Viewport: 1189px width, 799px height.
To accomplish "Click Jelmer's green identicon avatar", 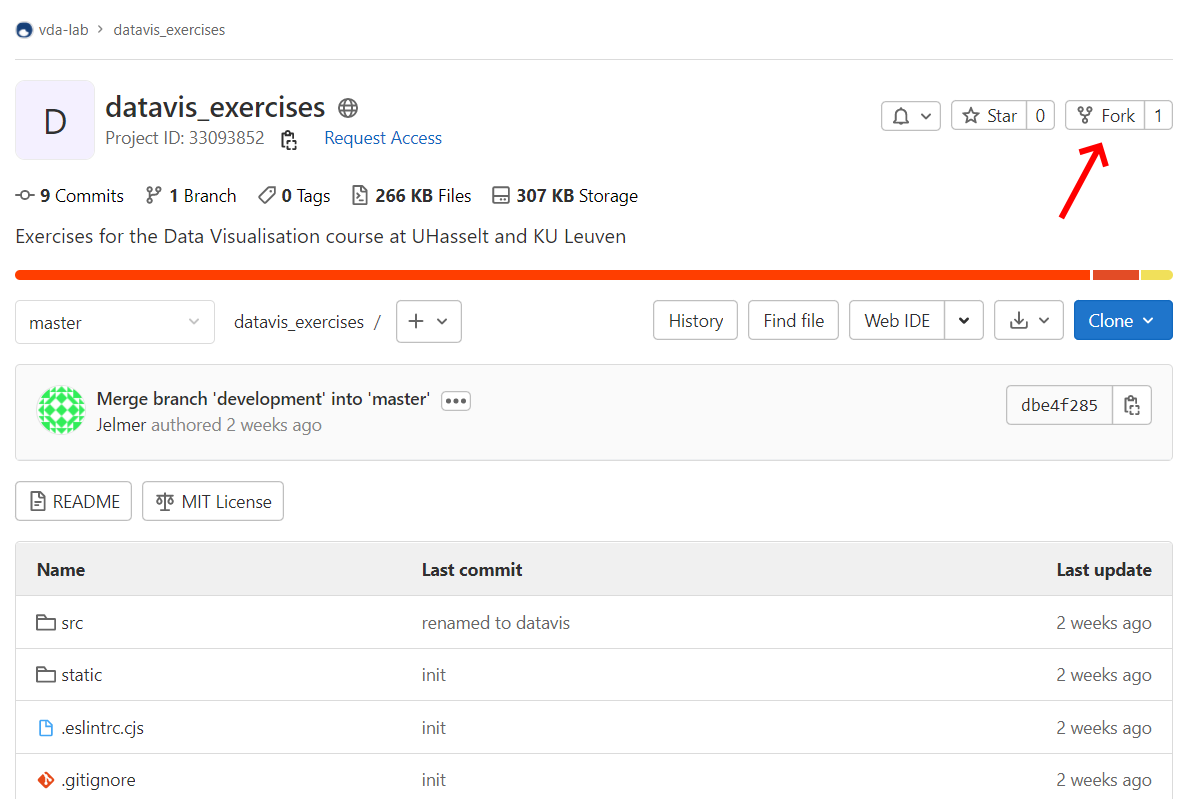I will [x=61, y=410].
